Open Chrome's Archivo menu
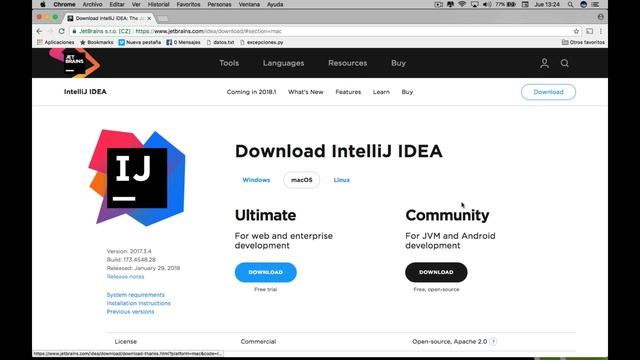Viewport: 640px width, 360px height. [92, 4]
